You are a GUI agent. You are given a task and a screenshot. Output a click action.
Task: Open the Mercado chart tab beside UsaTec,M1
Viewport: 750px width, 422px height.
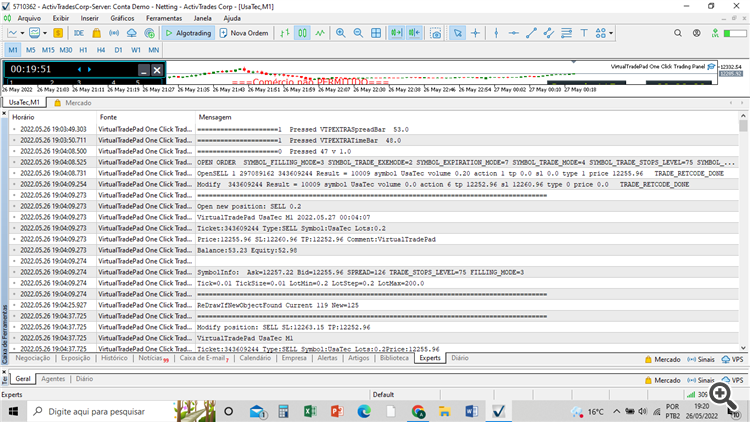pyautogui.click(x=73, y=103)
